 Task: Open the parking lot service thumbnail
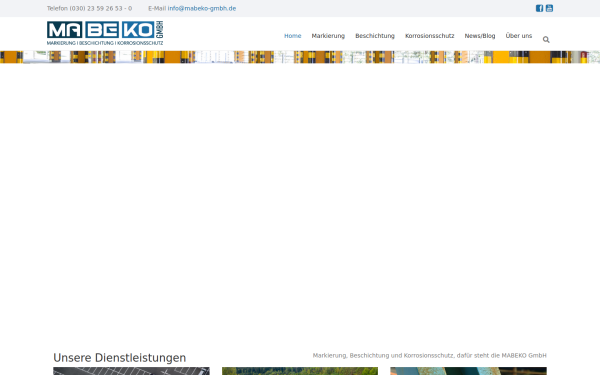point(131,371)
